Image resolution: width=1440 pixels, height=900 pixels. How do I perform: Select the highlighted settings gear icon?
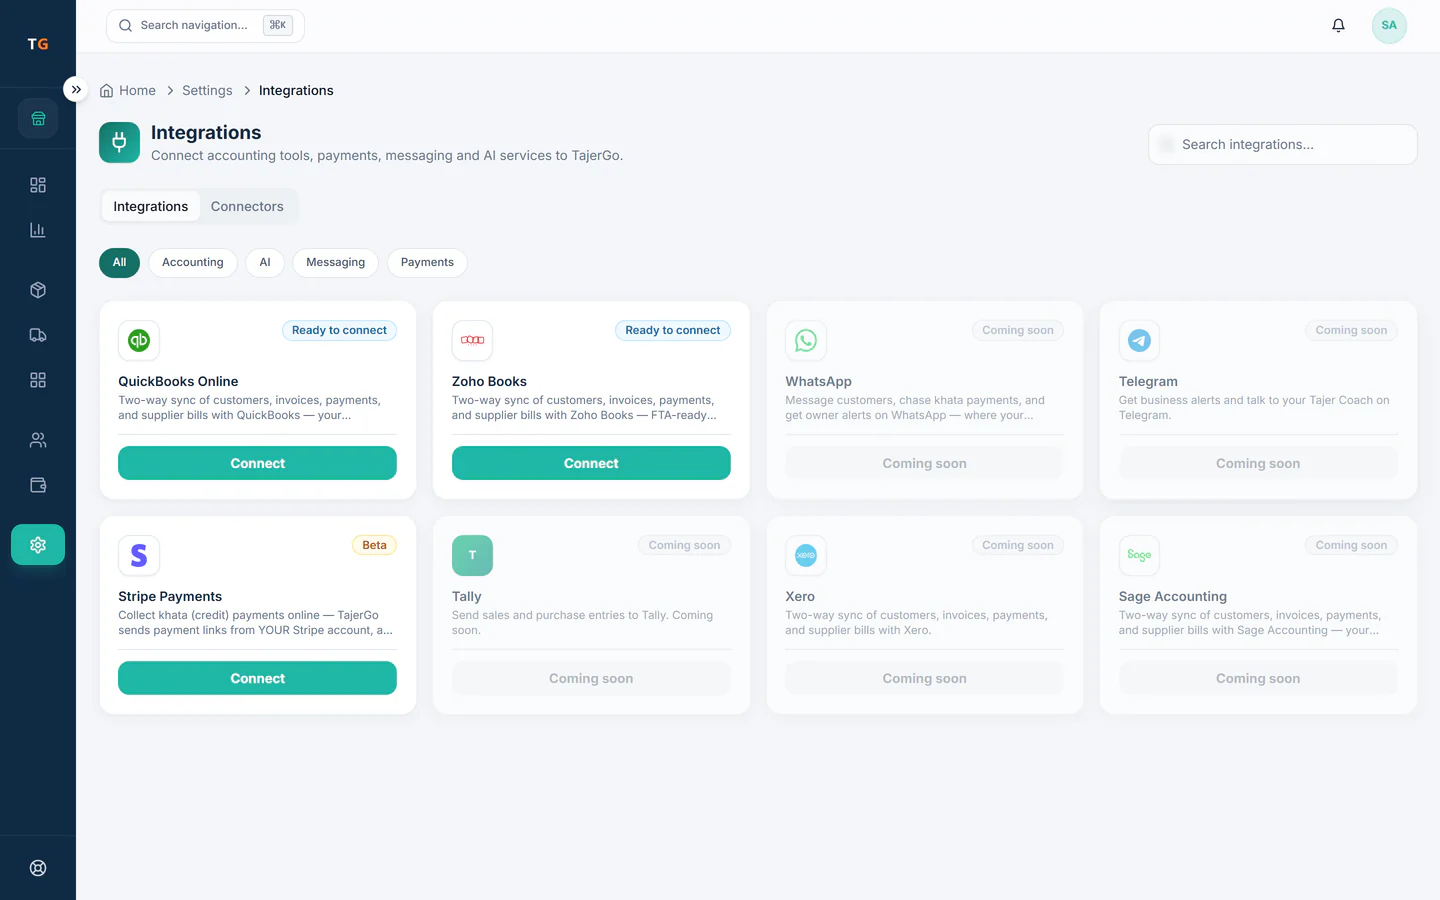pyautogui.click(x=38, y=545)
